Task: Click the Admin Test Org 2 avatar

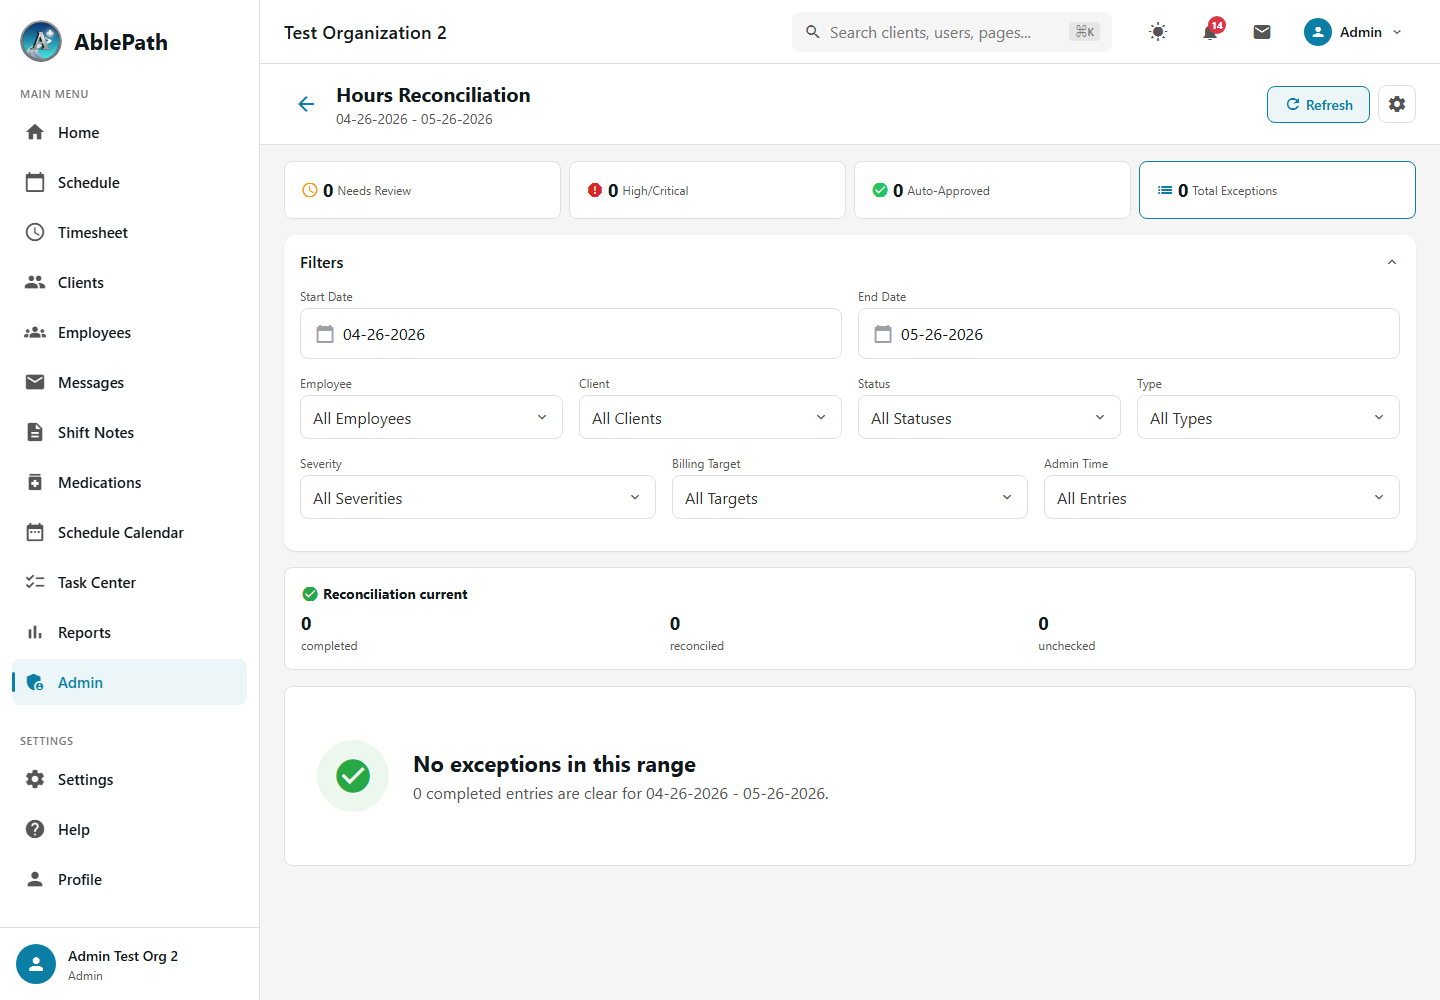Action: (x=36, y=964)
